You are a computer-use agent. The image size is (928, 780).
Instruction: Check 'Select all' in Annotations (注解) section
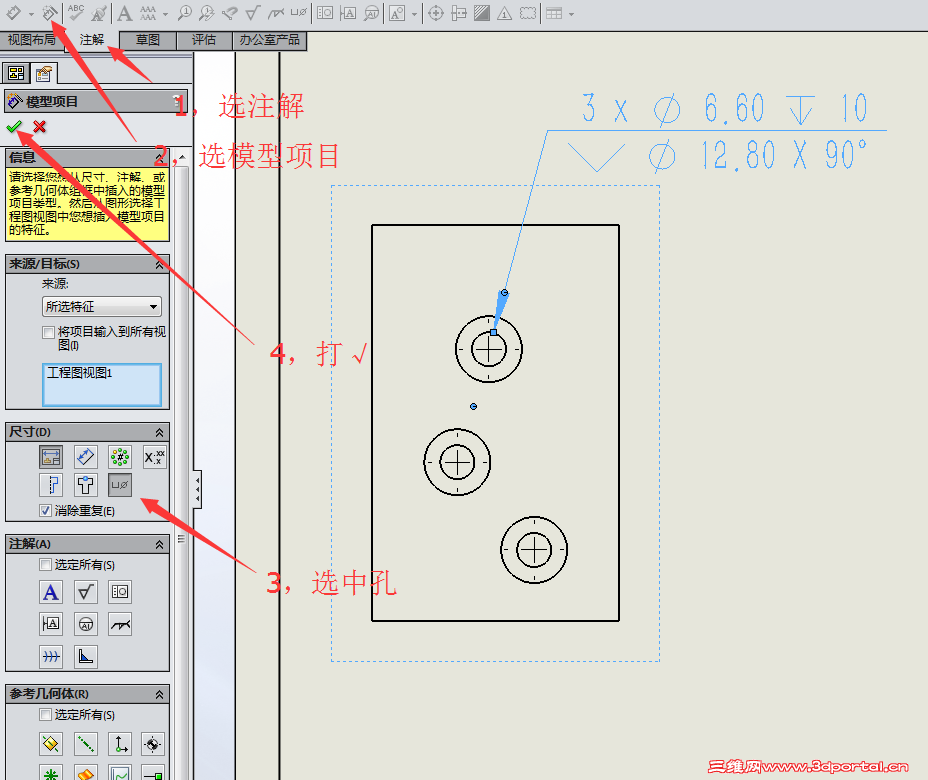pyautogui.click(x=46, y=565)
